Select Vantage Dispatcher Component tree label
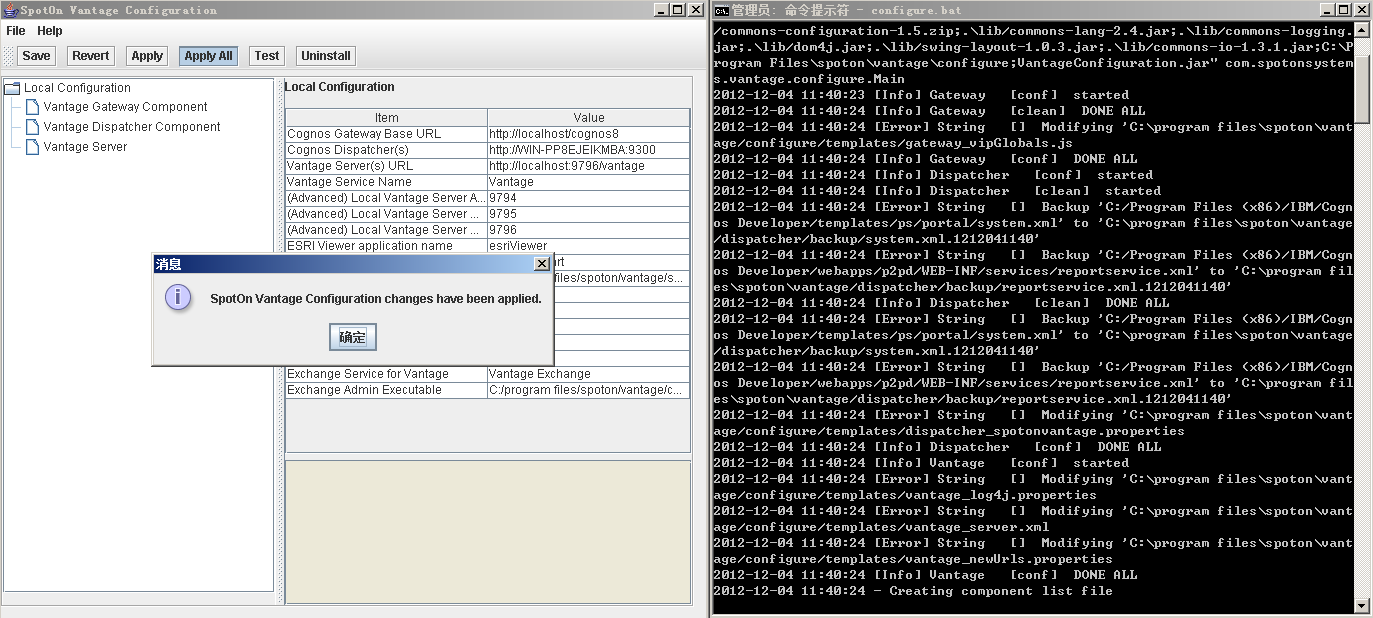This screenshot has height=618, width=1373. (x=132, y=127)
